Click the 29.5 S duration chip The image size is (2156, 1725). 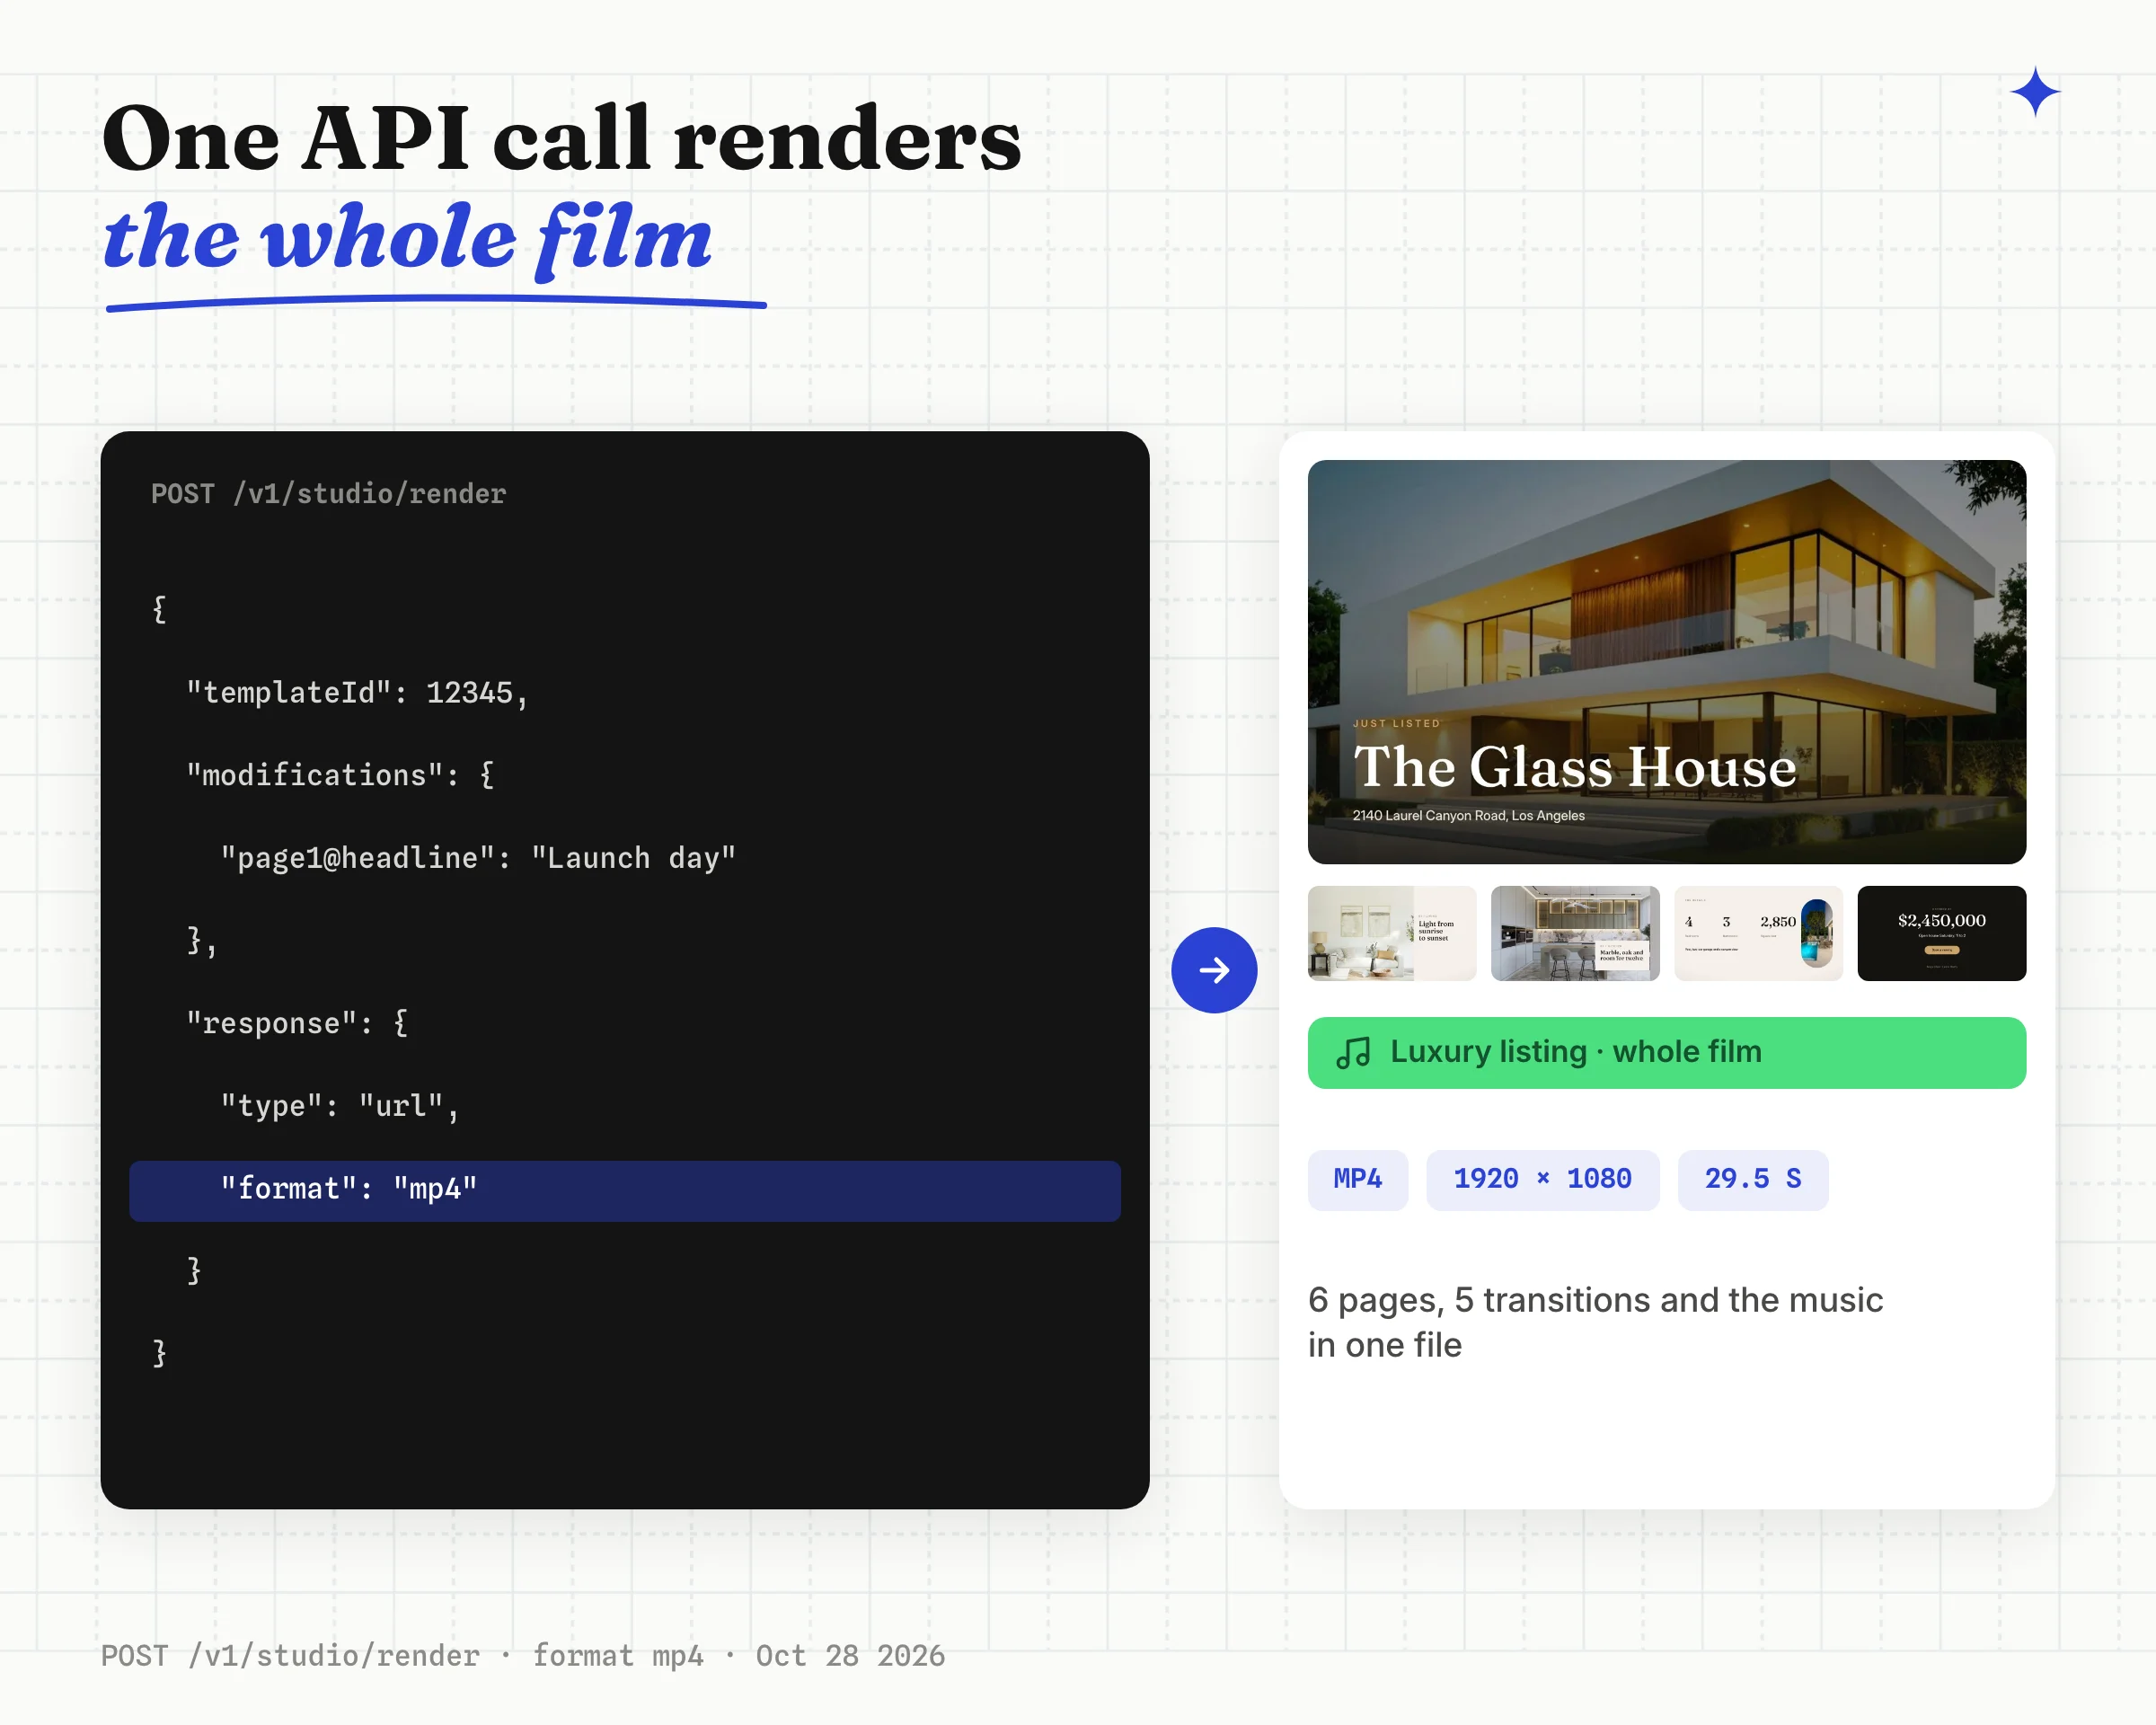point(1752,1179)
